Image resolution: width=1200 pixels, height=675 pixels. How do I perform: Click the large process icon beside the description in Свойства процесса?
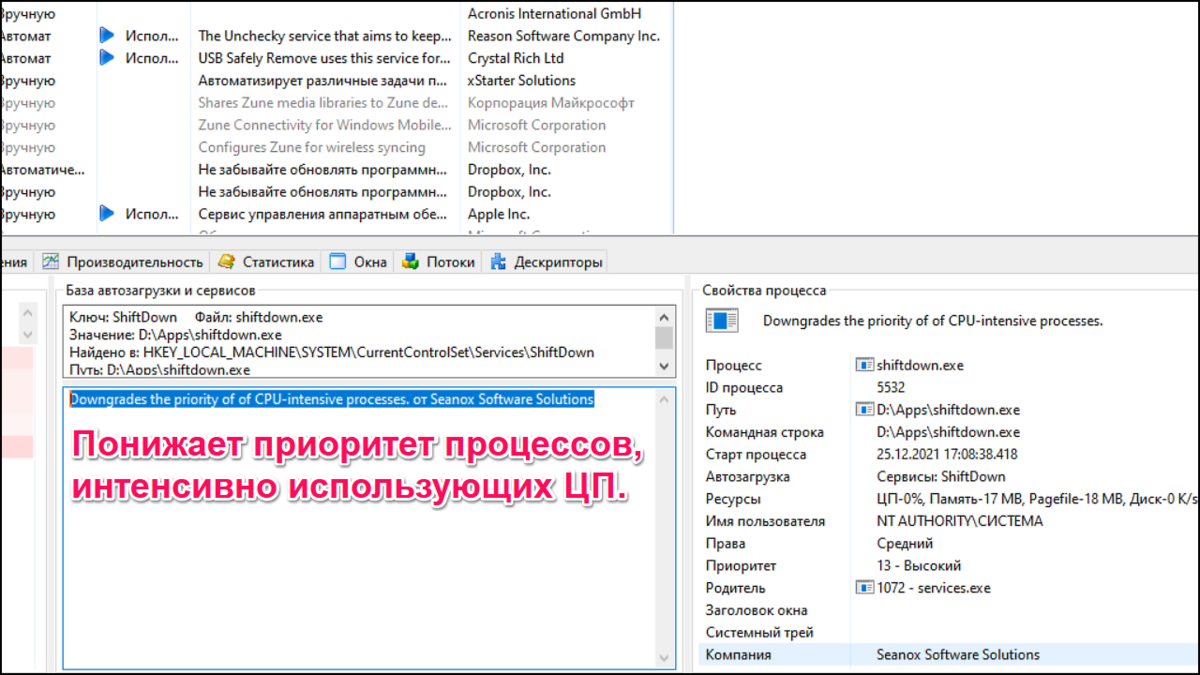(722, 321)
